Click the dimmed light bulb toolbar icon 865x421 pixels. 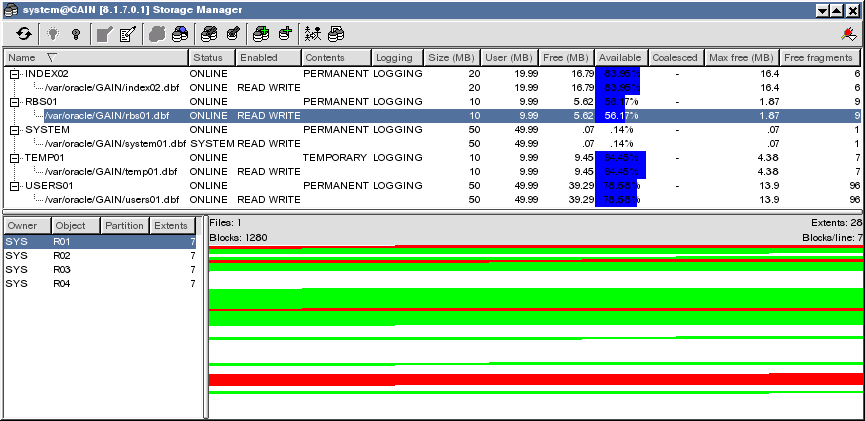click(x=53, y=34)
